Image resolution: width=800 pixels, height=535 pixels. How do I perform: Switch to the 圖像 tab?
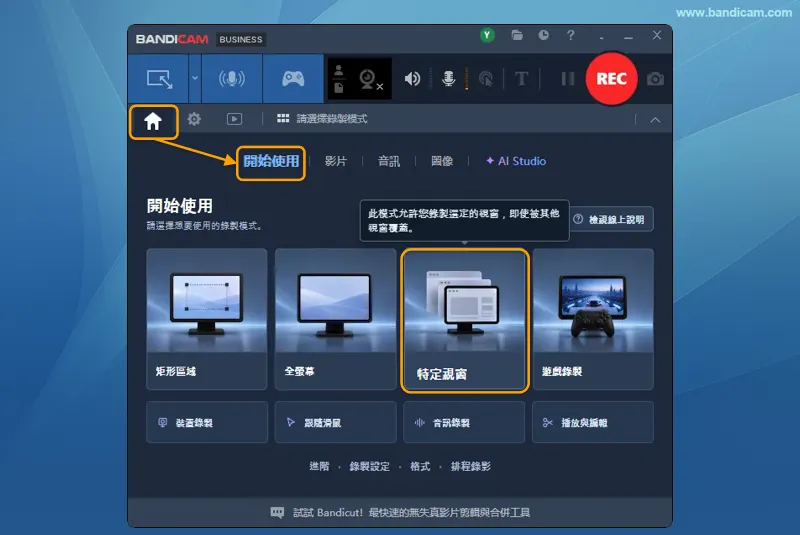[x=442, y=162]
